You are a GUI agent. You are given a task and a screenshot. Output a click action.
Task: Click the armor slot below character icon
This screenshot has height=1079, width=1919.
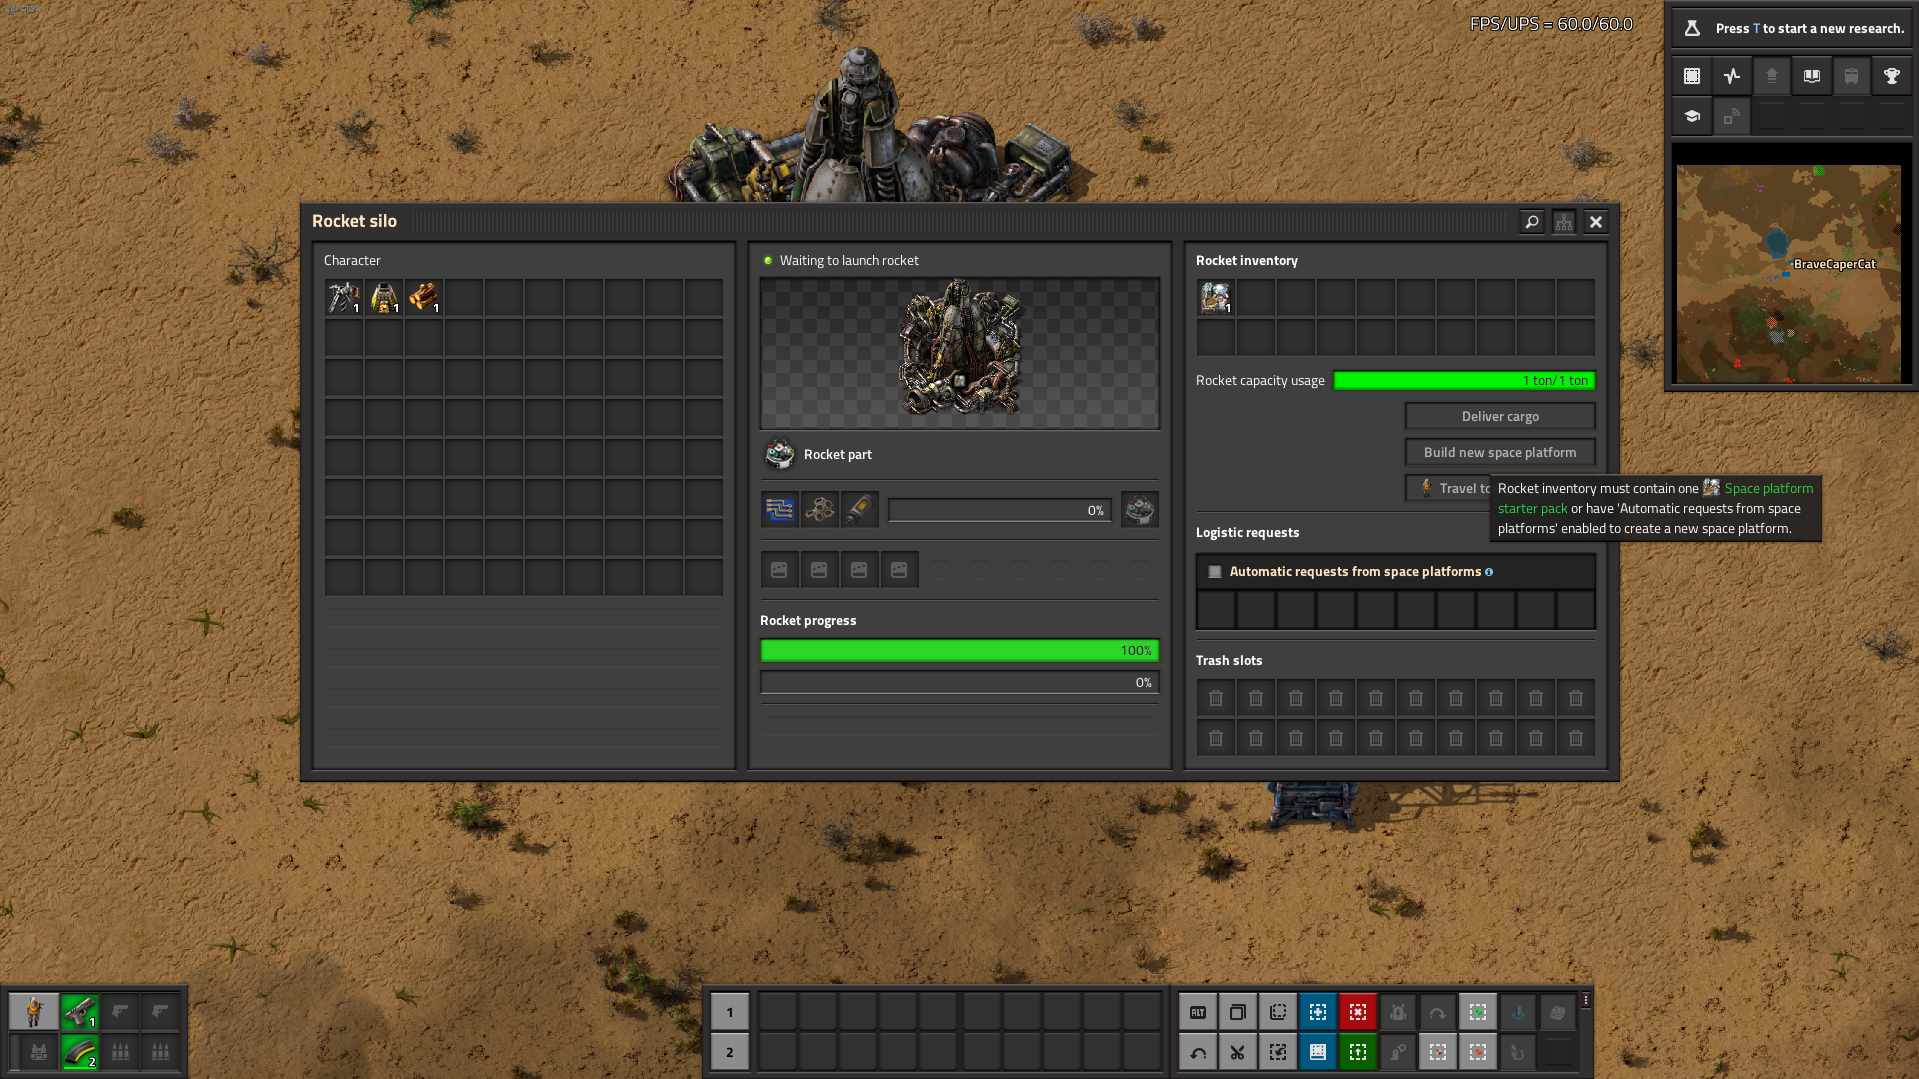[x=38, y=1052]
